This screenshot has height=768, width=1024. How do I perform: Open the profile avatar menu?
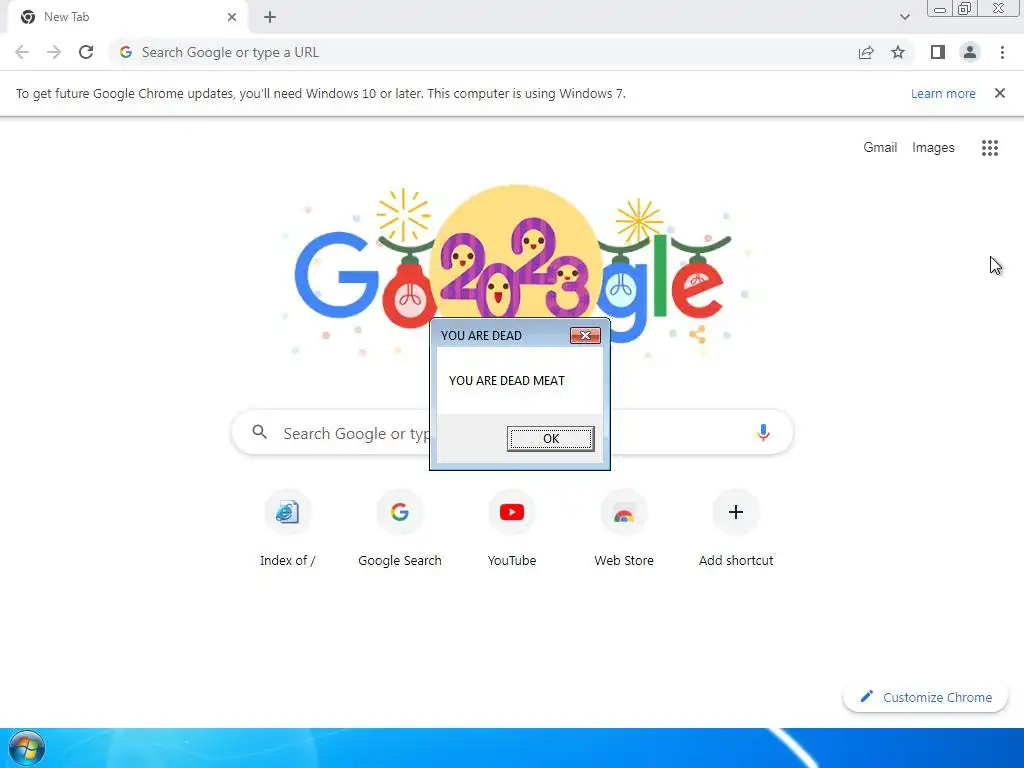[970, 52]
